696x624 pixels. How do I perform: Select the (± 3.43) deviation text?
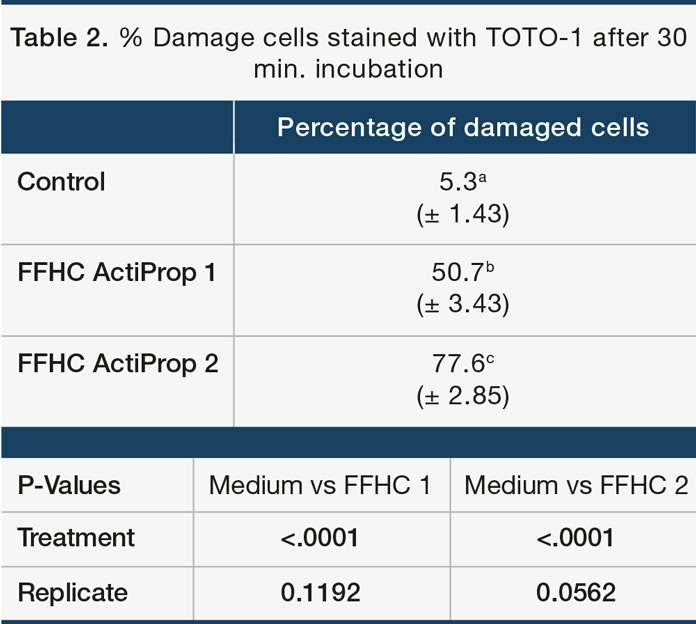463,305
